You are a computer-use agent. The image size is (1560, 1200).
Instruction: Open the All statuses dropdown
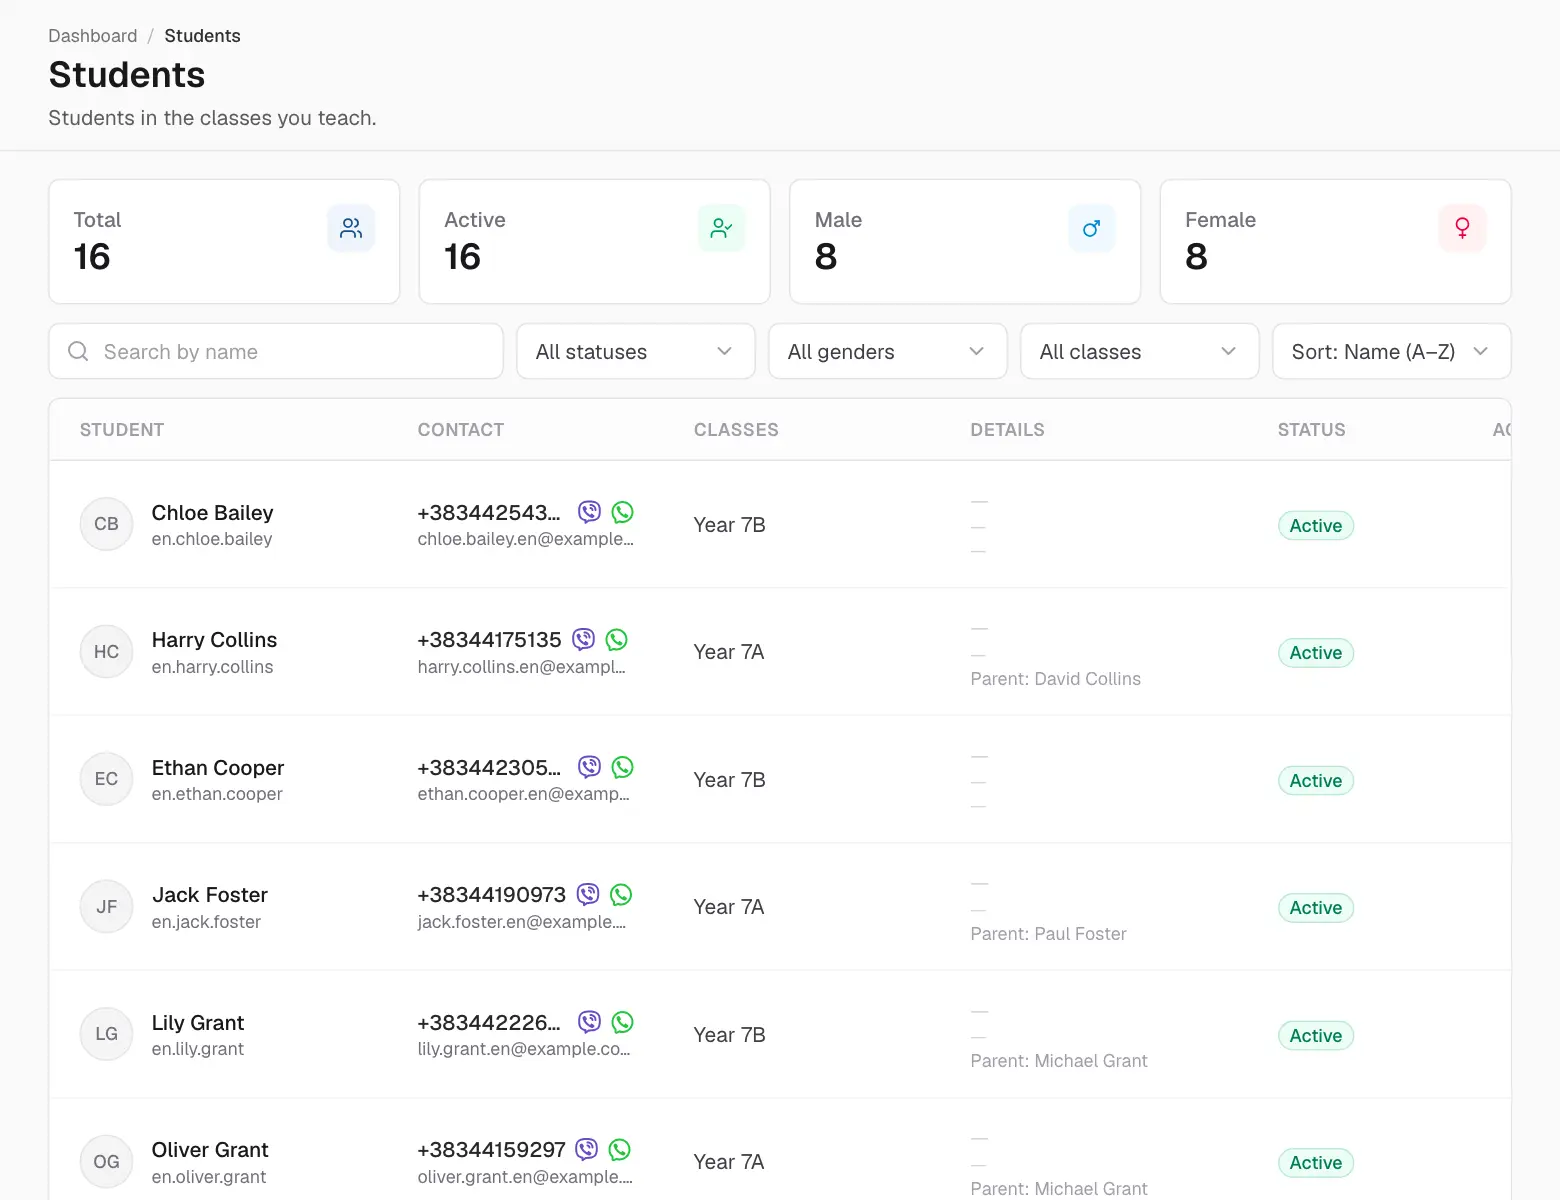tap(636, 351)
